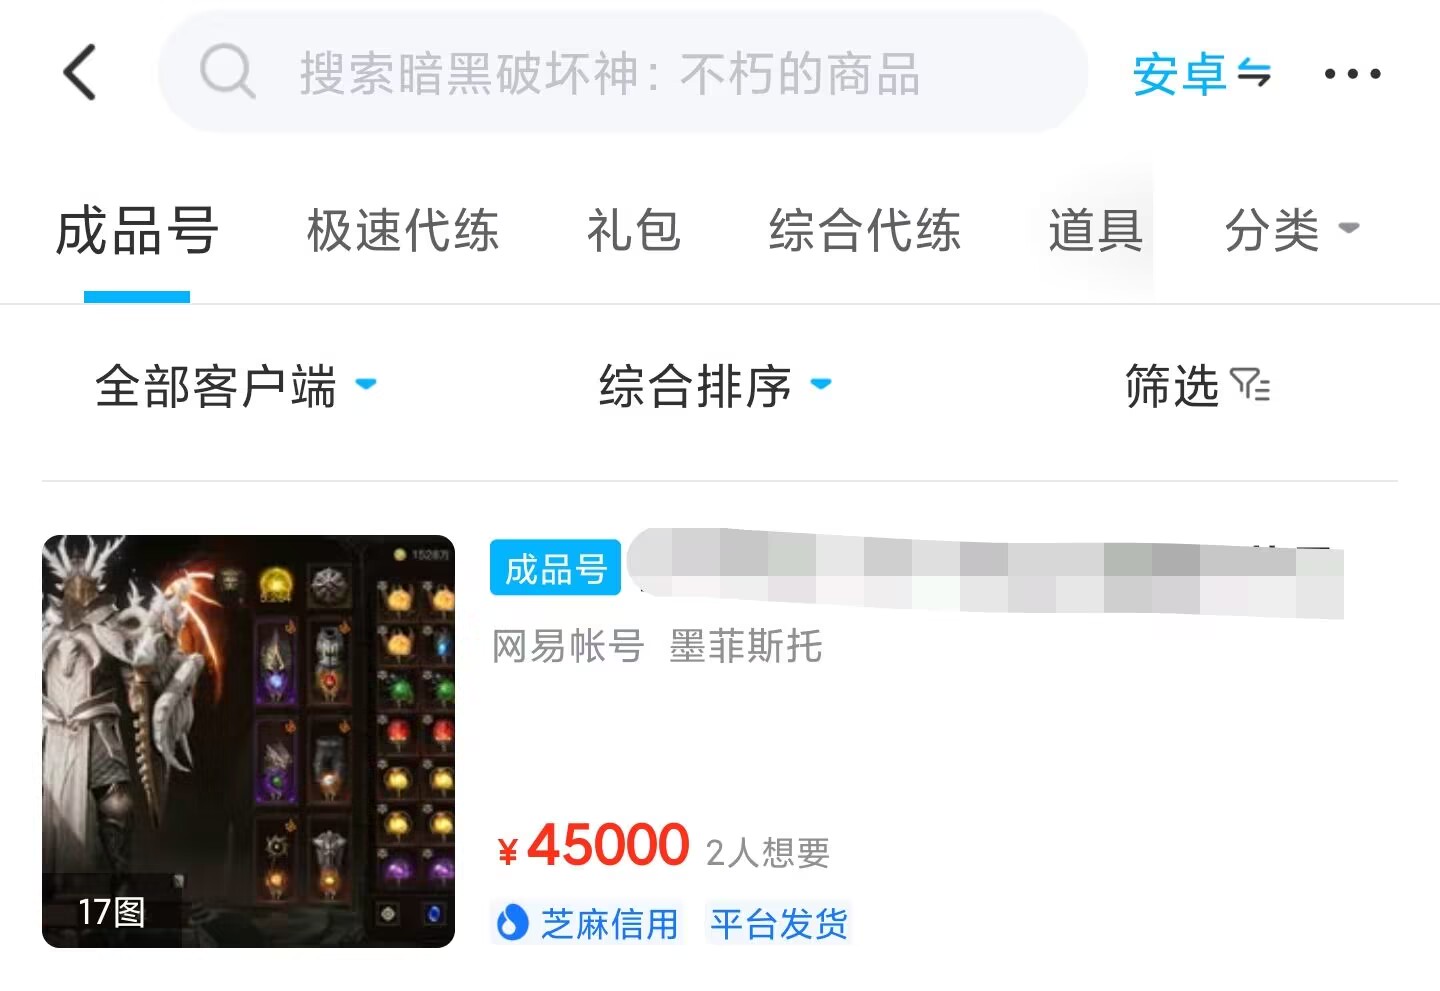Tap the 芝麻信用 water-drop icon
The height and width of the screenshot is (991, 1440).
pyautogui.click(x=512, y=922)
